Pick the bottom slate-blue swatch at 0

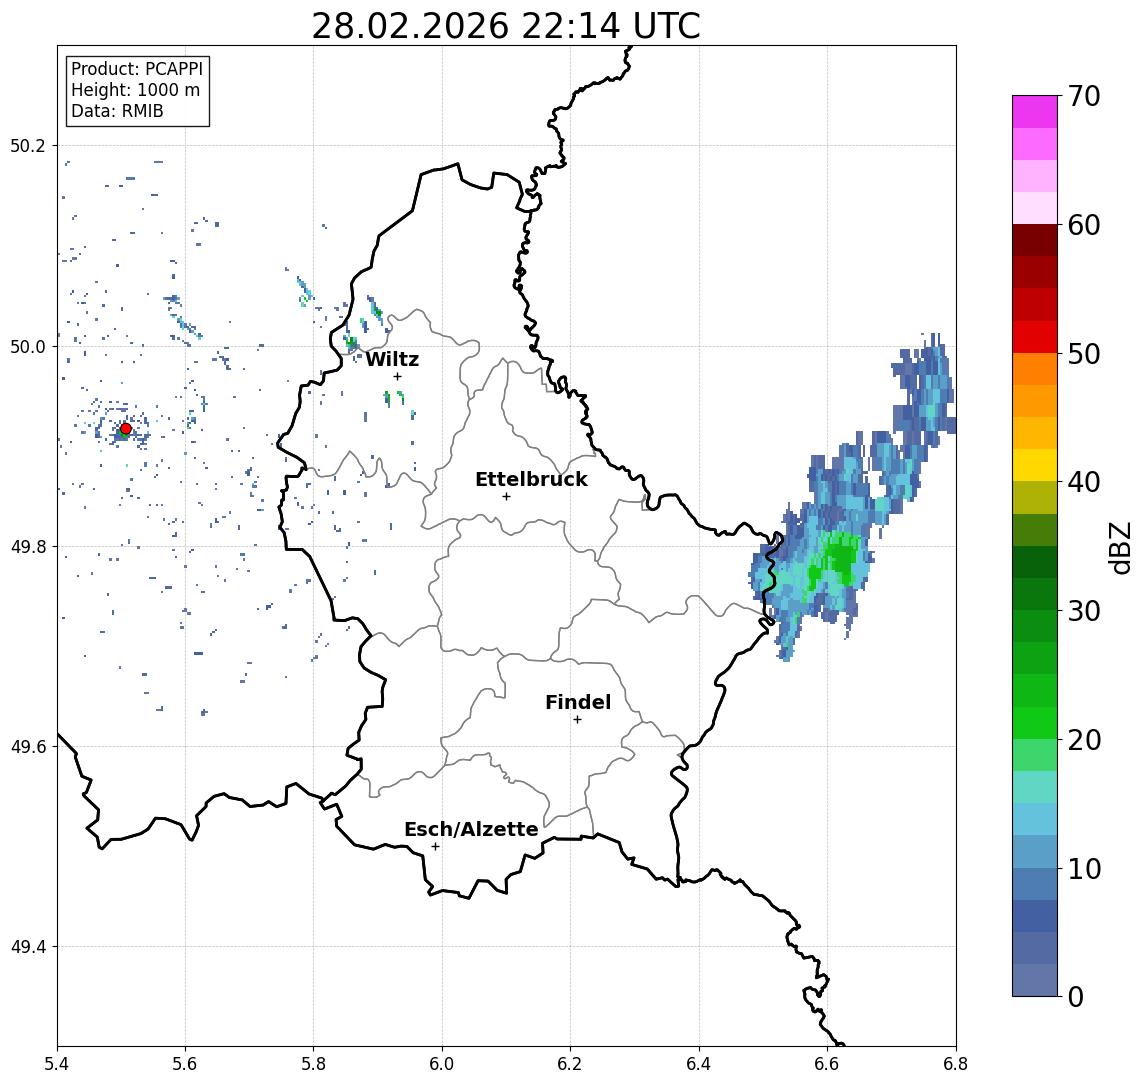(x=1035, y=980)
